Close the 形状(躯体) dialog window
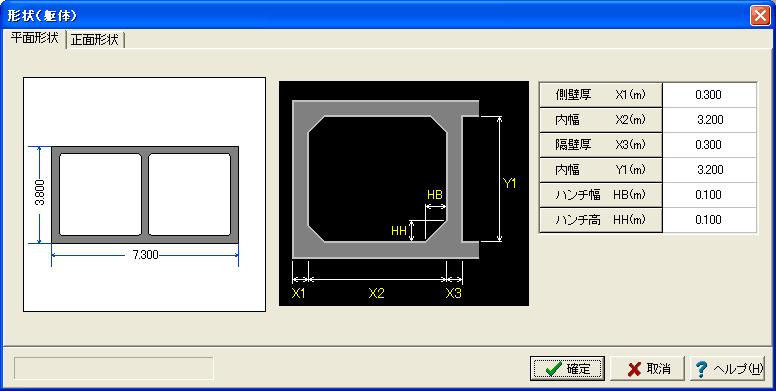Screen dimensions: 776x391 [760, 15]
